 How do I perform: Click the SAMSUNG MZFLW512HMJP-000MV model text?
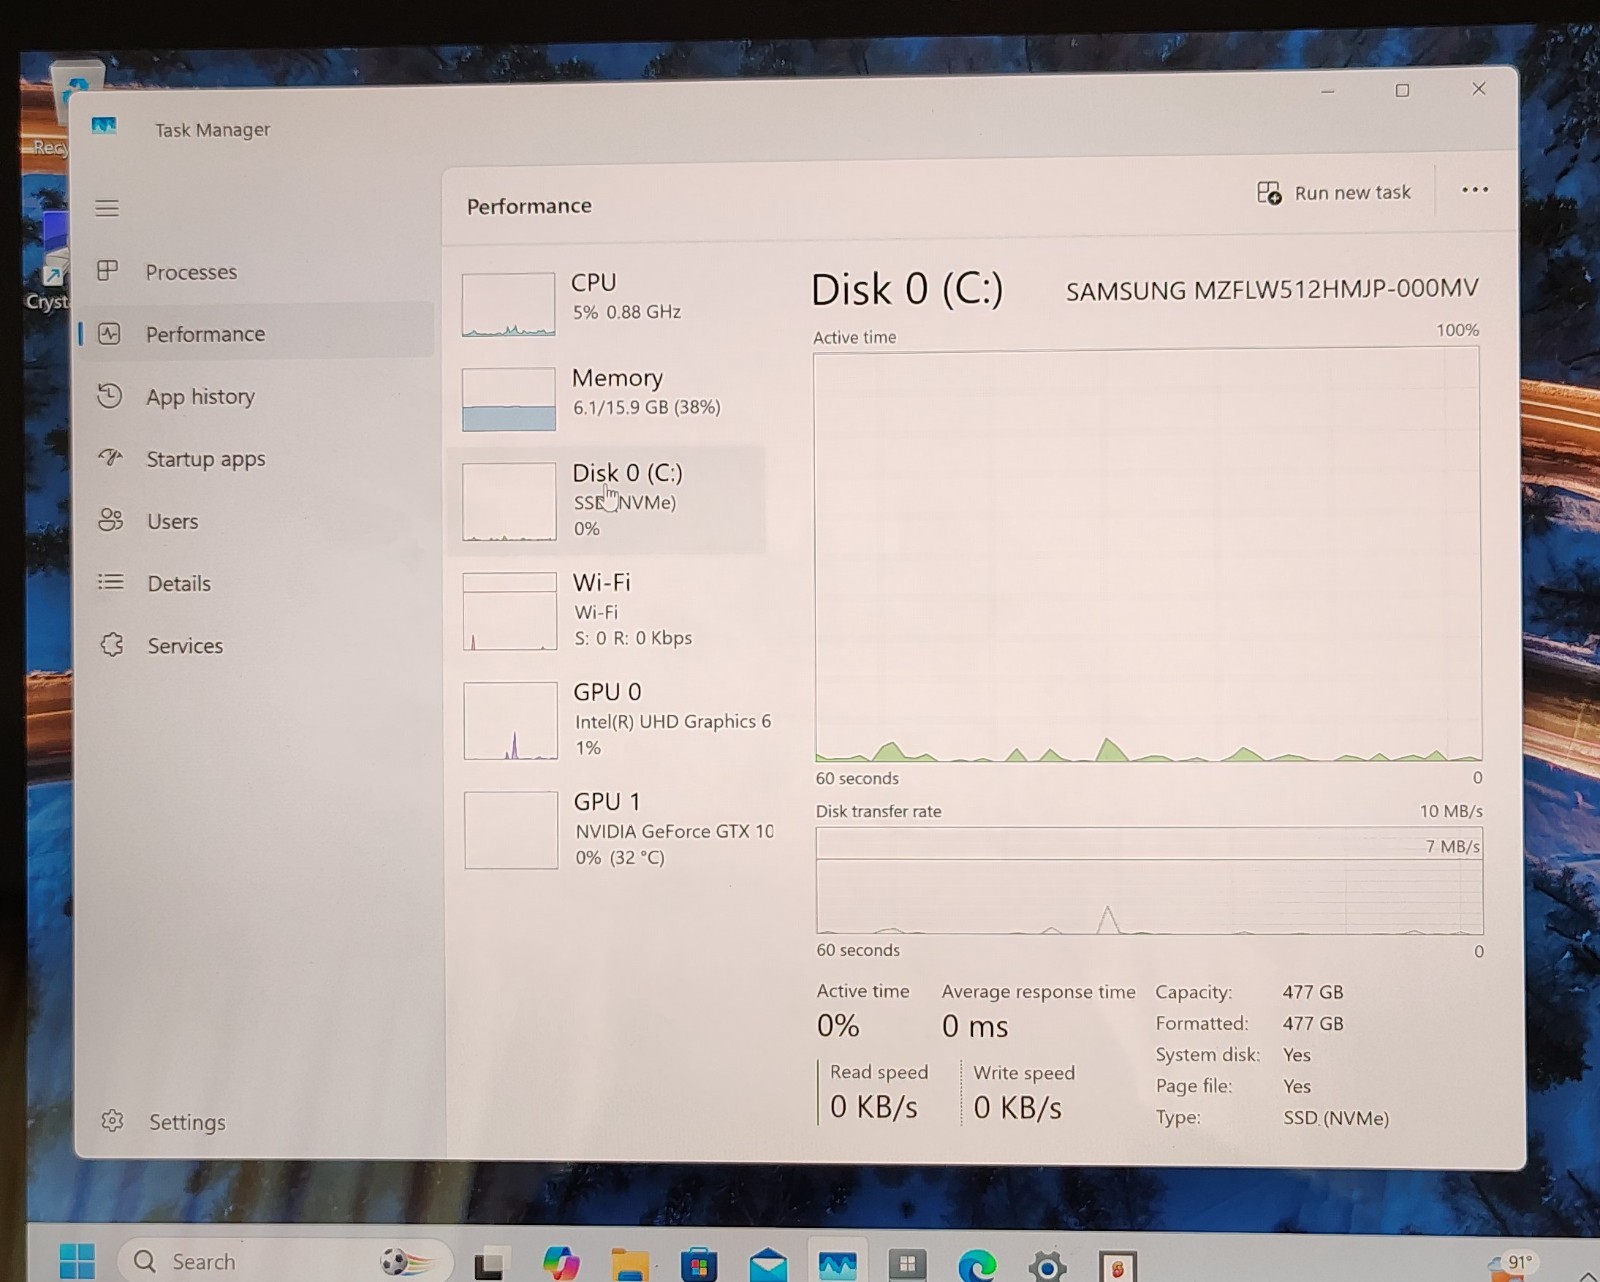click(1272, 289)
